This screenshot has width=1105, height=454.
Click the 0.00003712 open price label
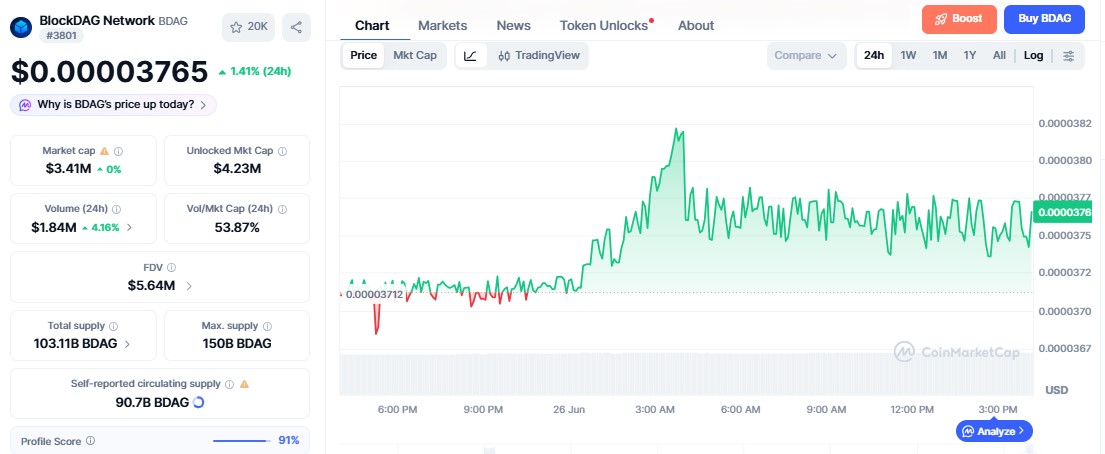coord(374,294)
